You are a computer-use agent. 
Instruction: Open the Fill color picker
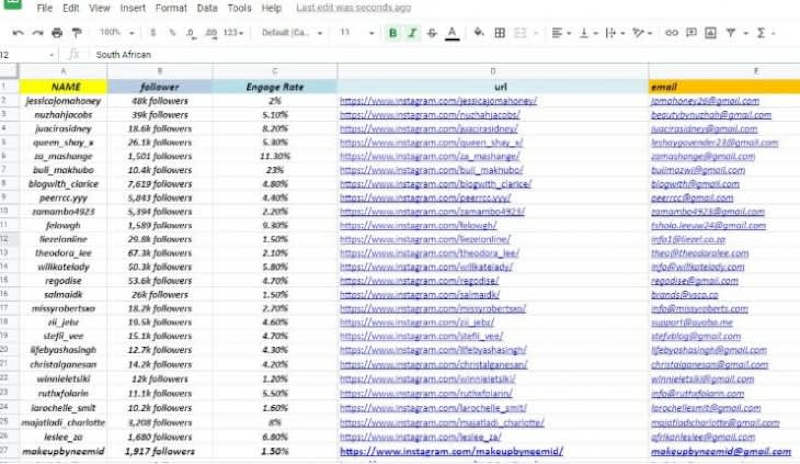point(479,33)
